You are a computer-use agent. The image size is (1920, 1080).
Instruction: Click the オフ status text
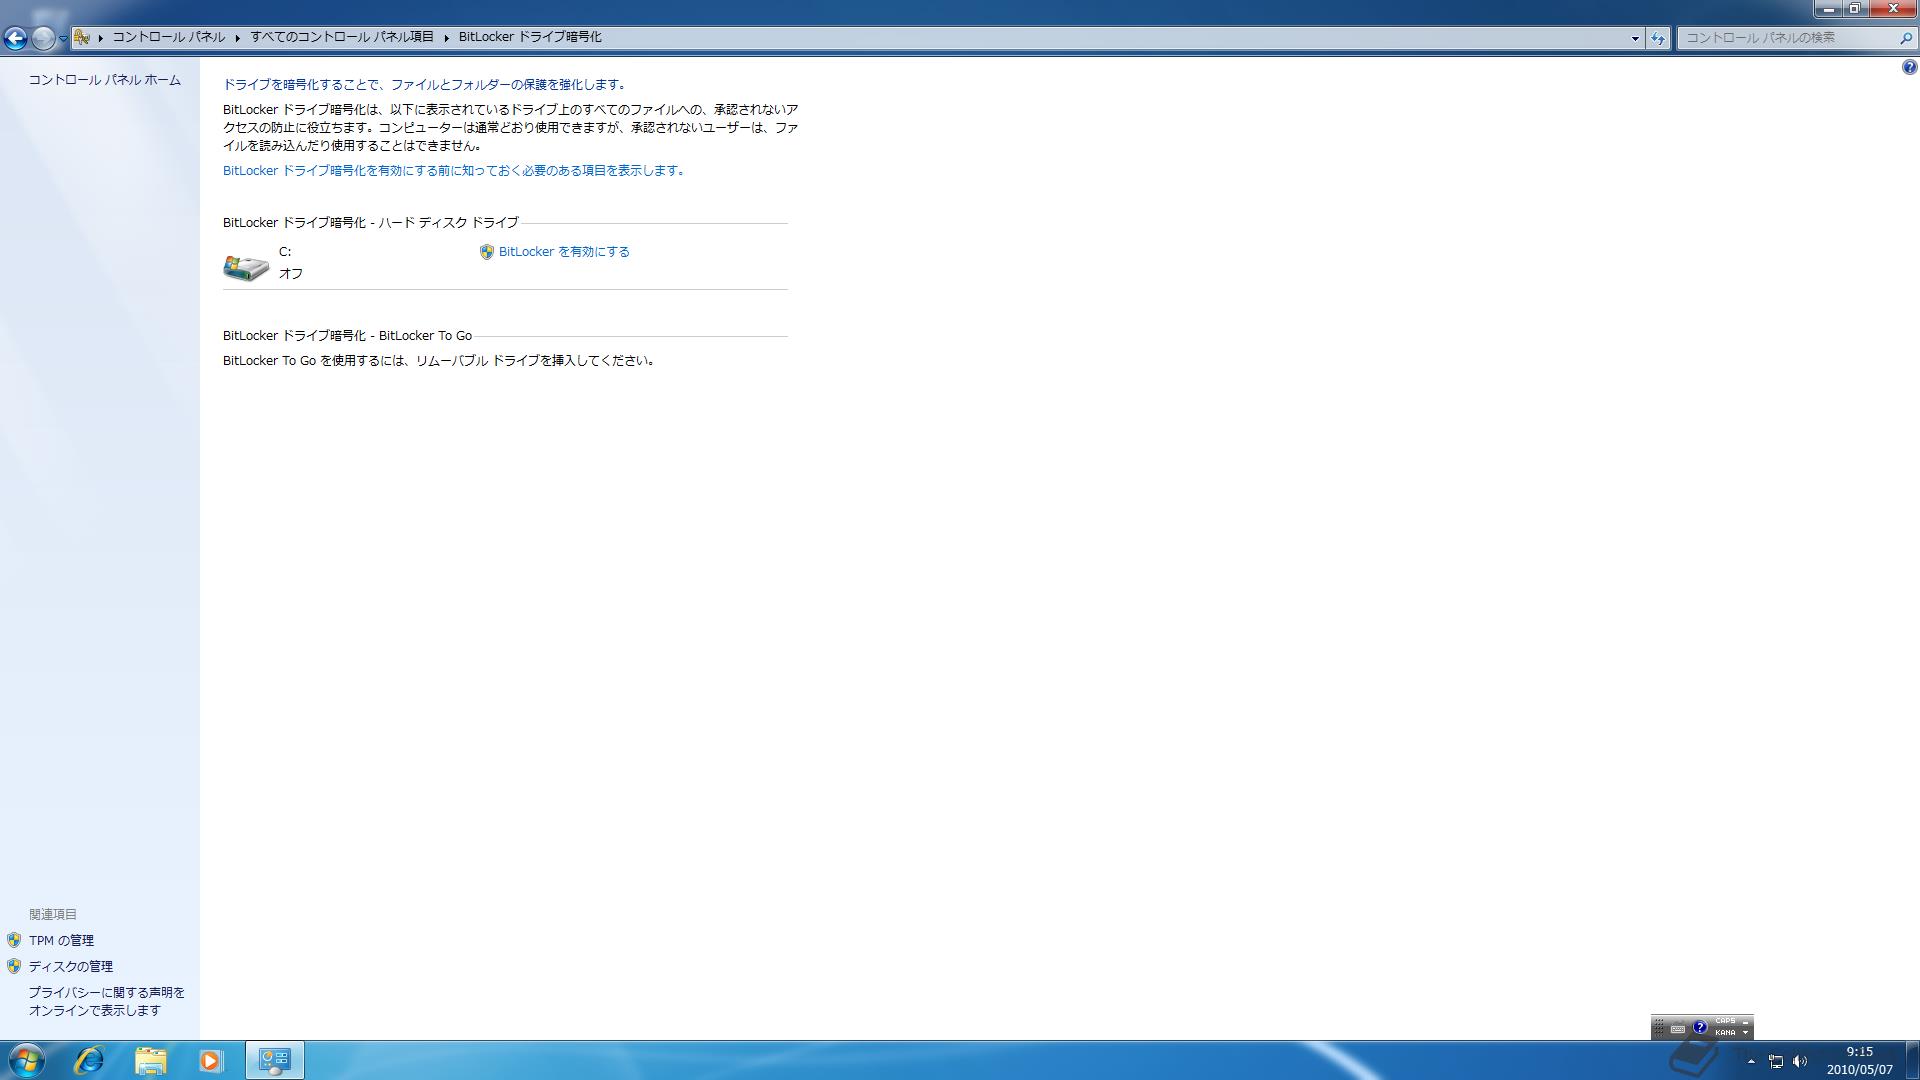point(291,273)
